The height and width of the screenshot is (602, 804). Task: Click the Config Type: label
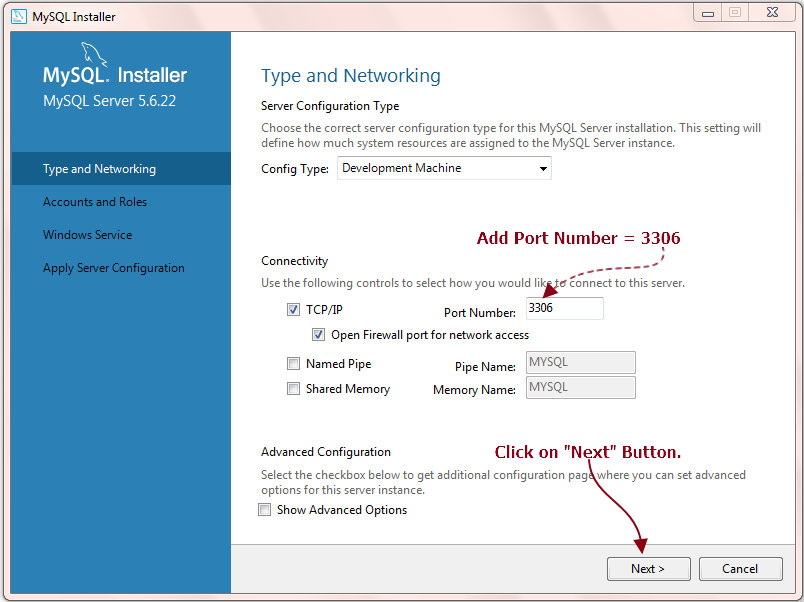pyautogui.click(x=295, y=169)
